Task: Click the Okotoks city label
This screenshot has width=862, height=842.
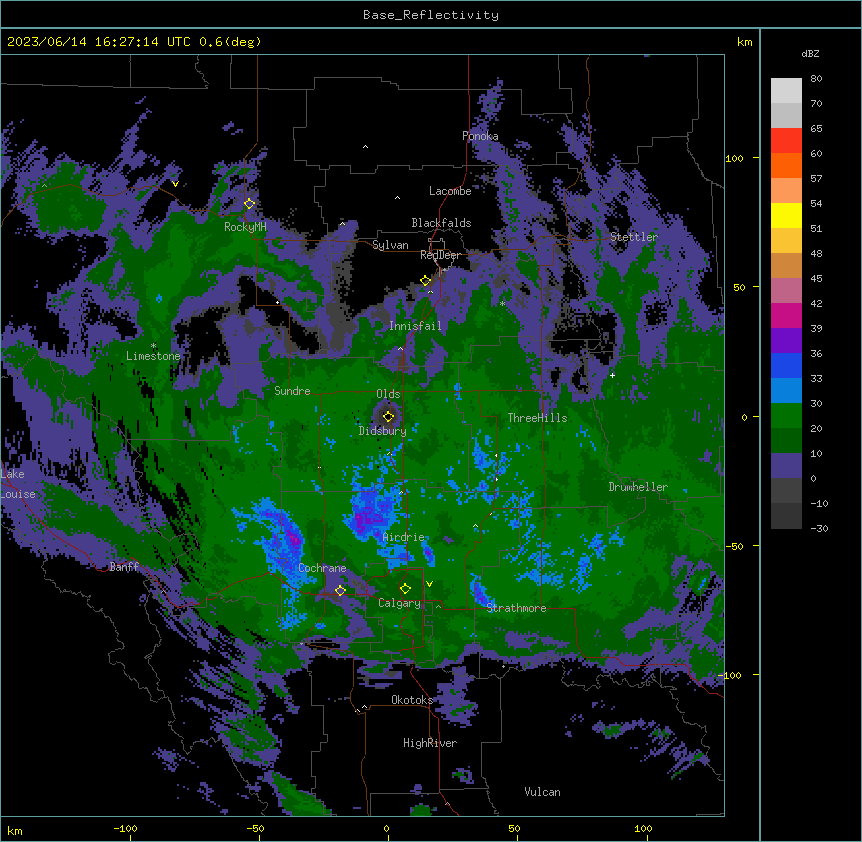Action: pyautogui.click(x=412, y=700)
